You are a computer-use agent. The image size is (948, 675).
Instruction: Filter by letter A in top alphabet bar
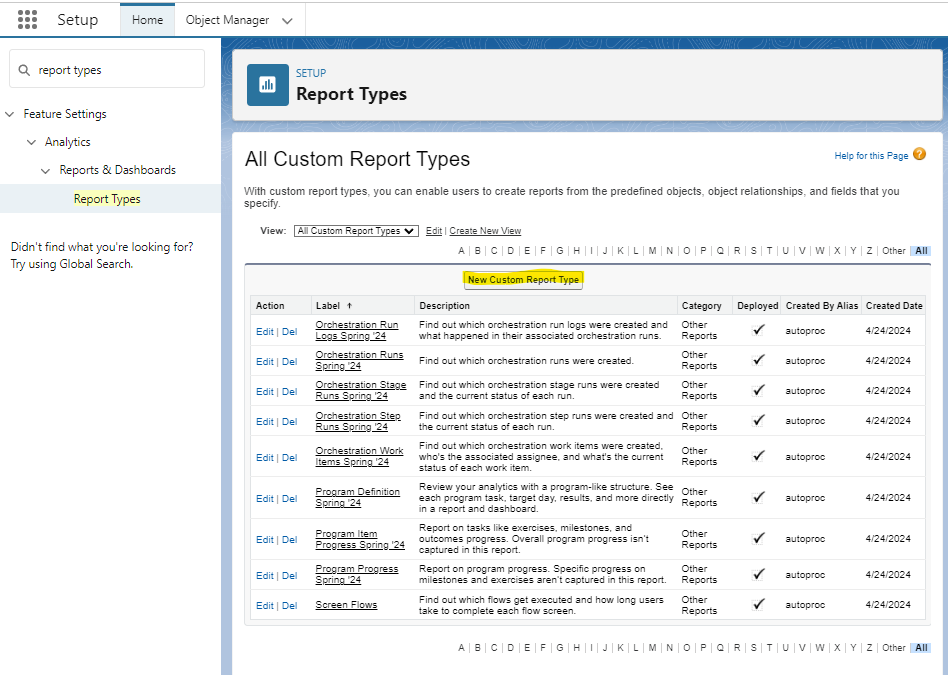point(461,250)
